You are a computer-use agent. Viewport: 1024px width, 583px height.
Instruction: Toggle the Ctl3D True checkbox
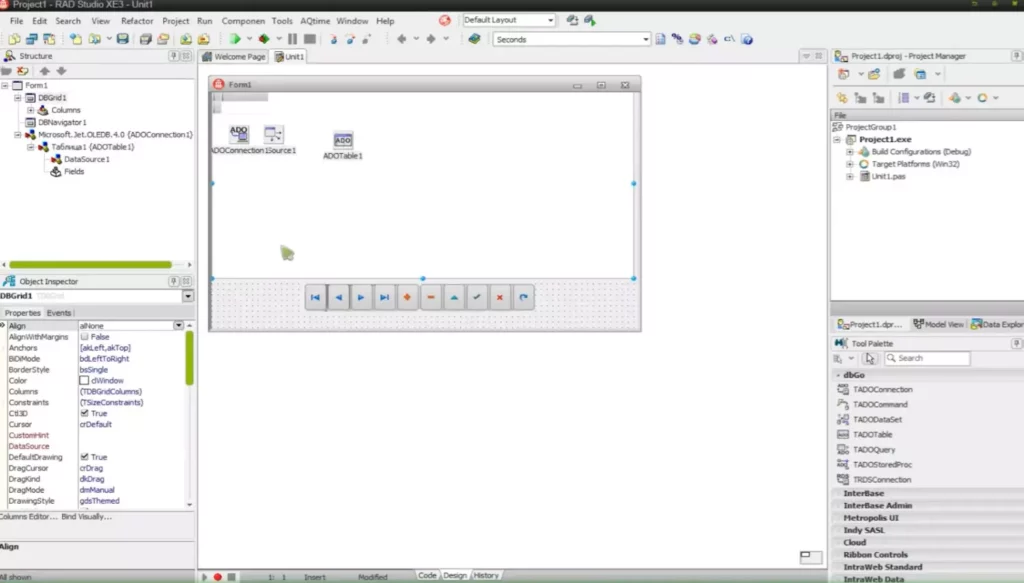(84, 413)
